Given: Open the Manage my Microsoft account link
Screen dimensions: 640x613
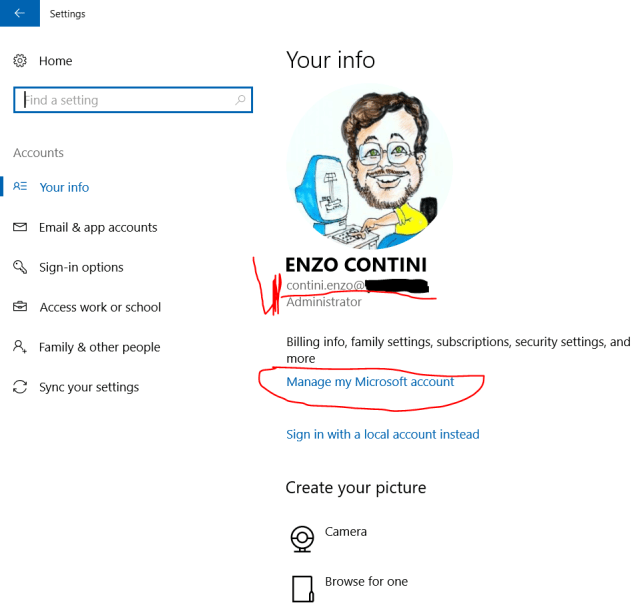Looking at the screenshot, I should coord(370,382).
